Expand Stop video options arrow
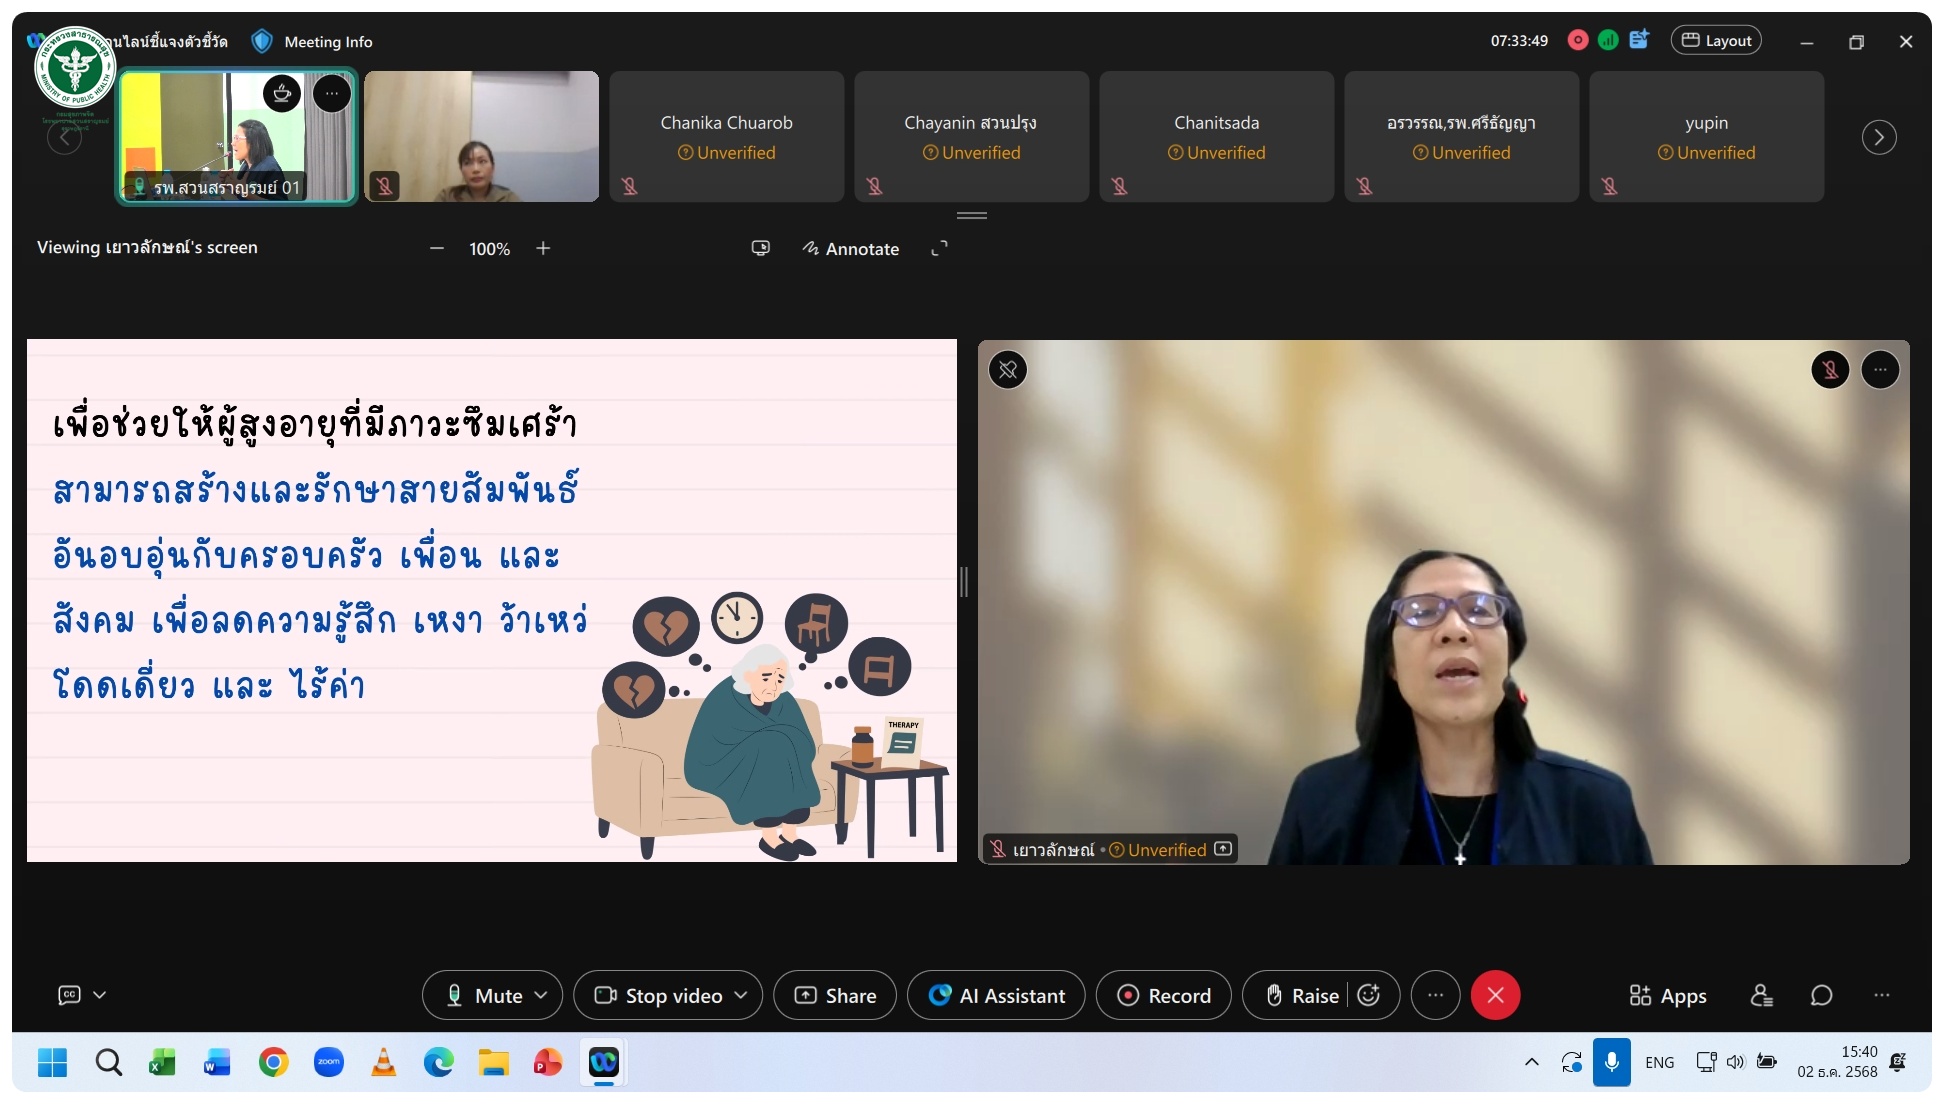Image resolution: width=1944 pixels, height=1104 pixels. point(741,995)
